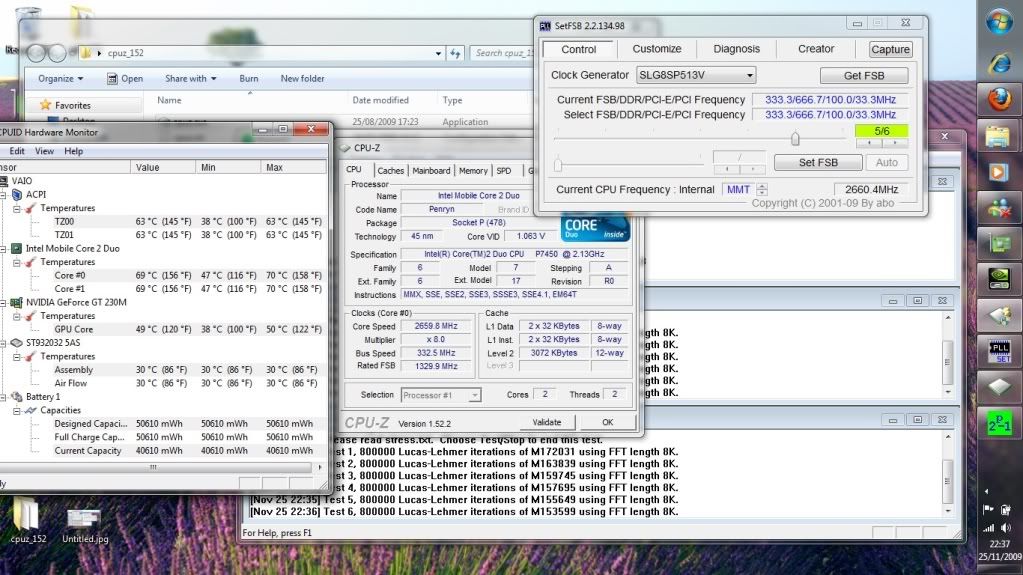This screenshot has width=1023, height=575.
Task: Click lower fine-tune slider thumb in SetFSB
Action: tap(558, 164)
